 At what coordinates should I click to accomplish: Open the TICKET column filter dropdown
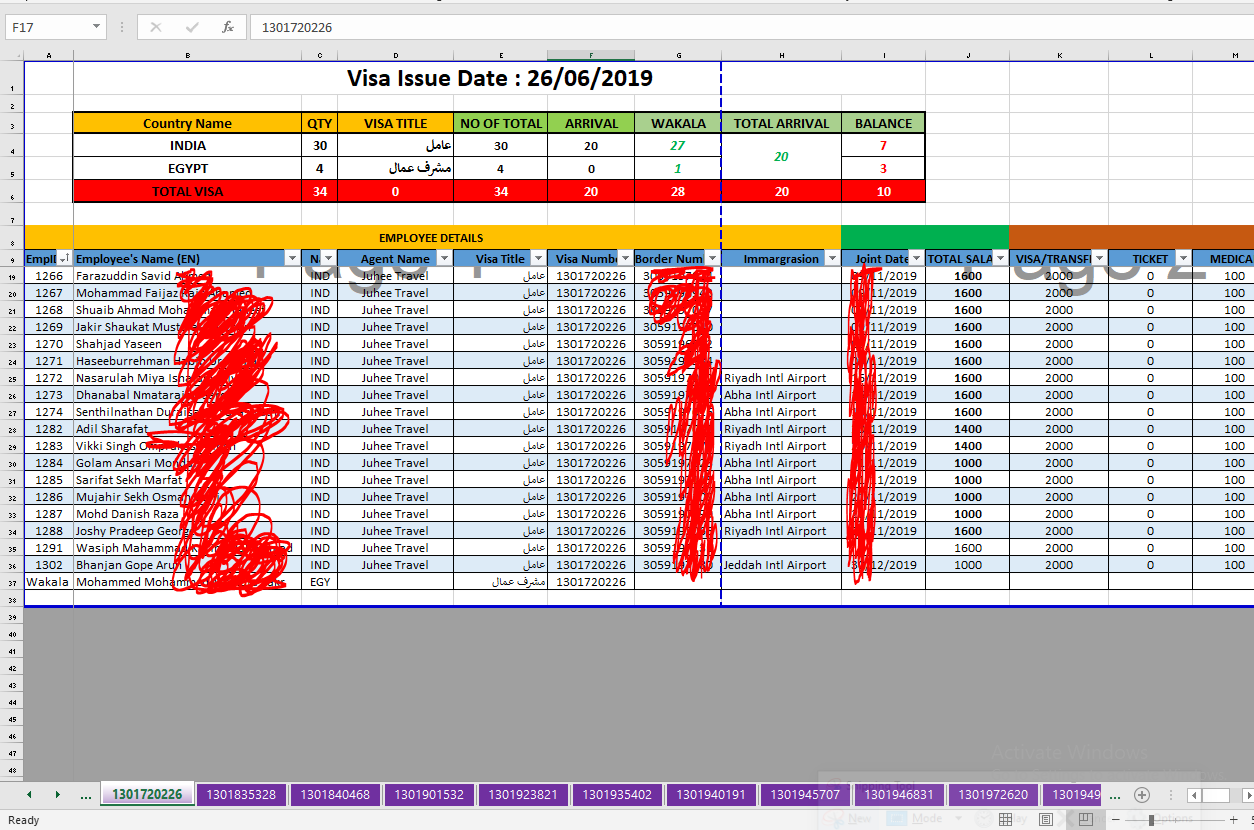click(1184, 259)
